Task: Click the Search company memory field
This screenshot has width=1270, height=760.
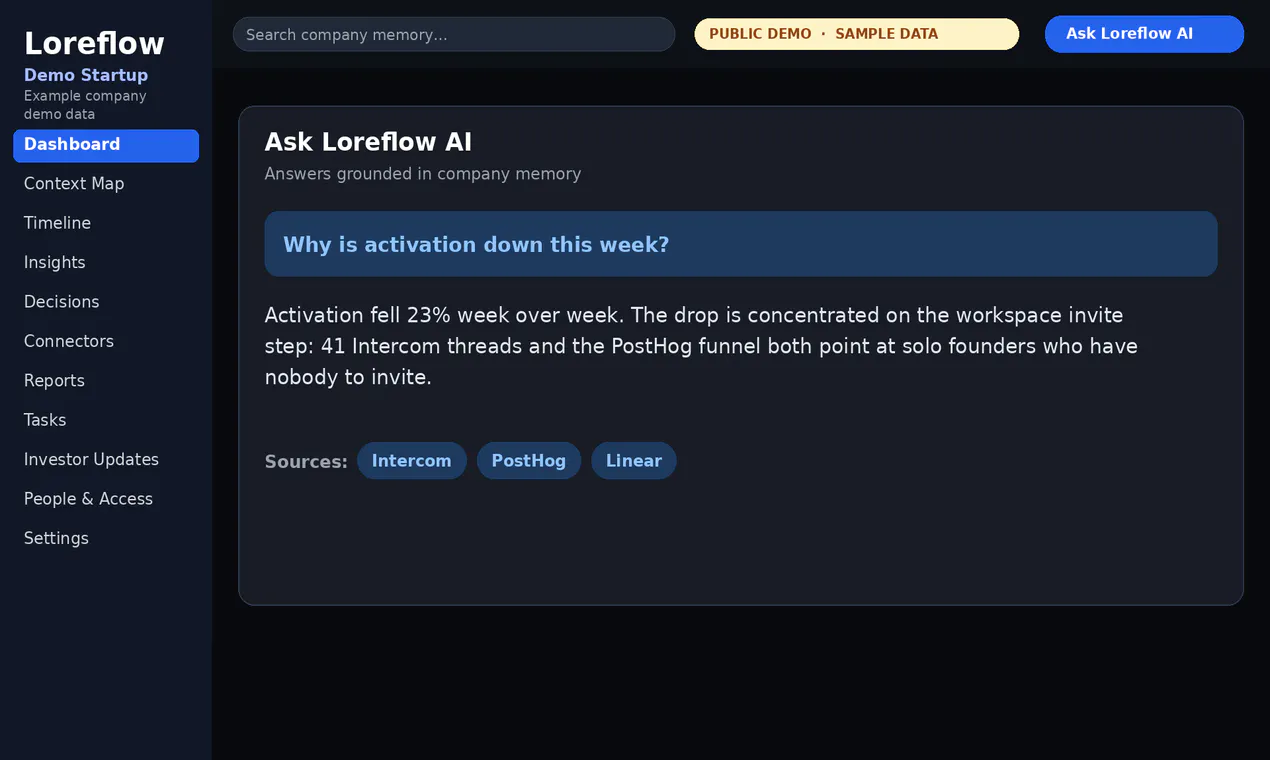Action: pyautogui.click(x=454, y=34)
